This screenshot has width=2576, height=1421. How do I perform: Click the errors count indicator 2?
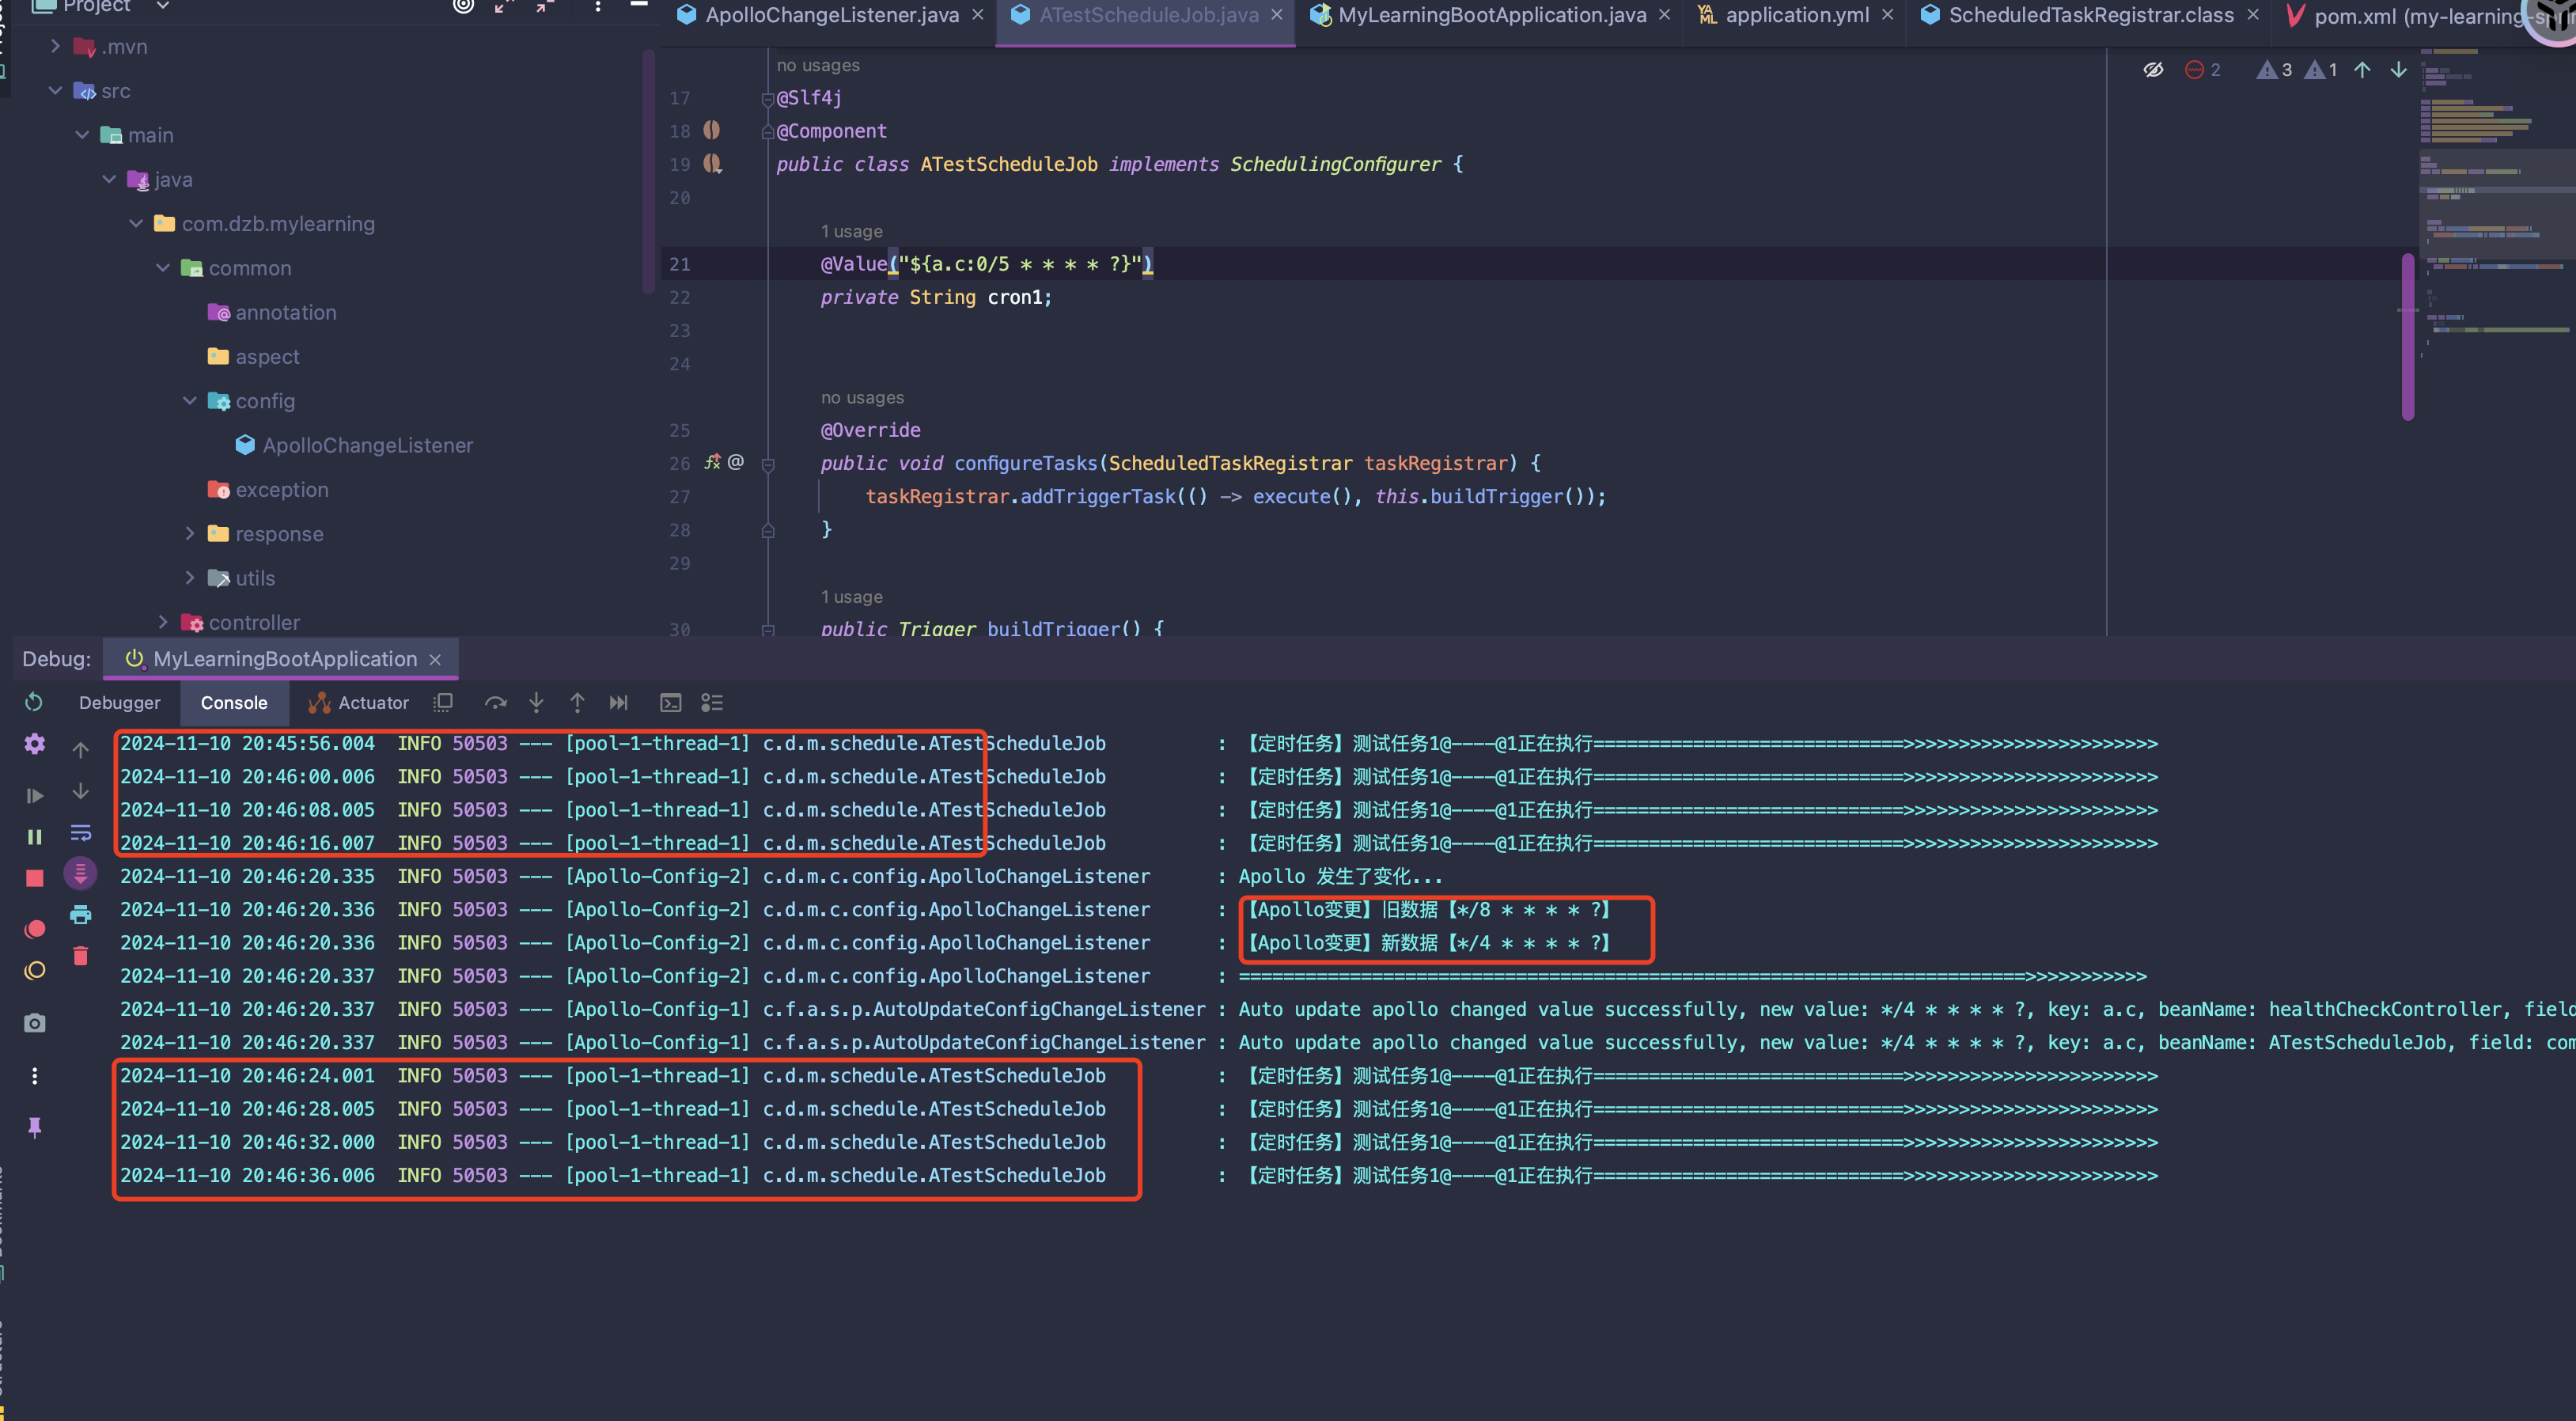pos(2203,69)
